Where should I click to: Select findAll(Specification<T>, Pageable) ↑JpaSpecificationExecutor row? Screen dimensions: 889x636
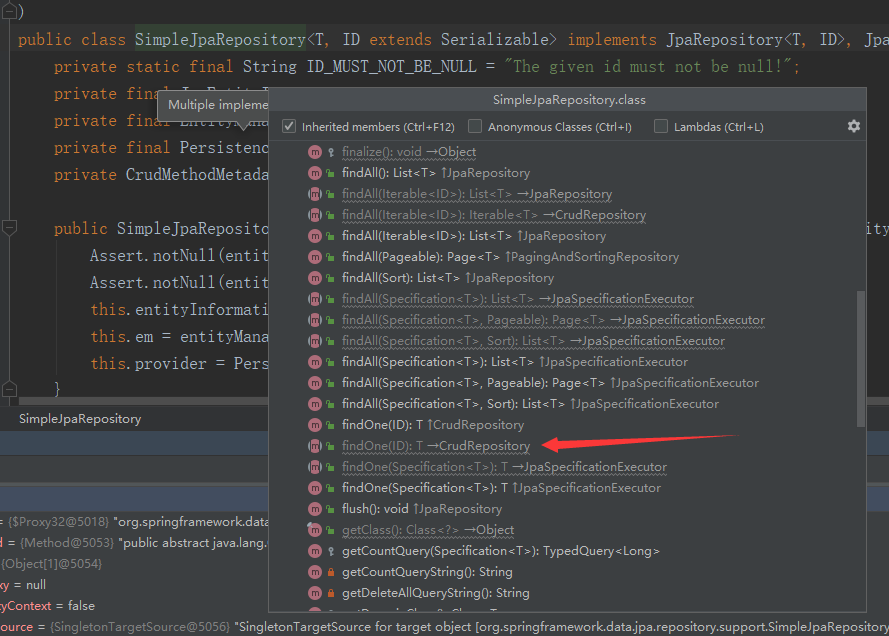coord(567,383)
